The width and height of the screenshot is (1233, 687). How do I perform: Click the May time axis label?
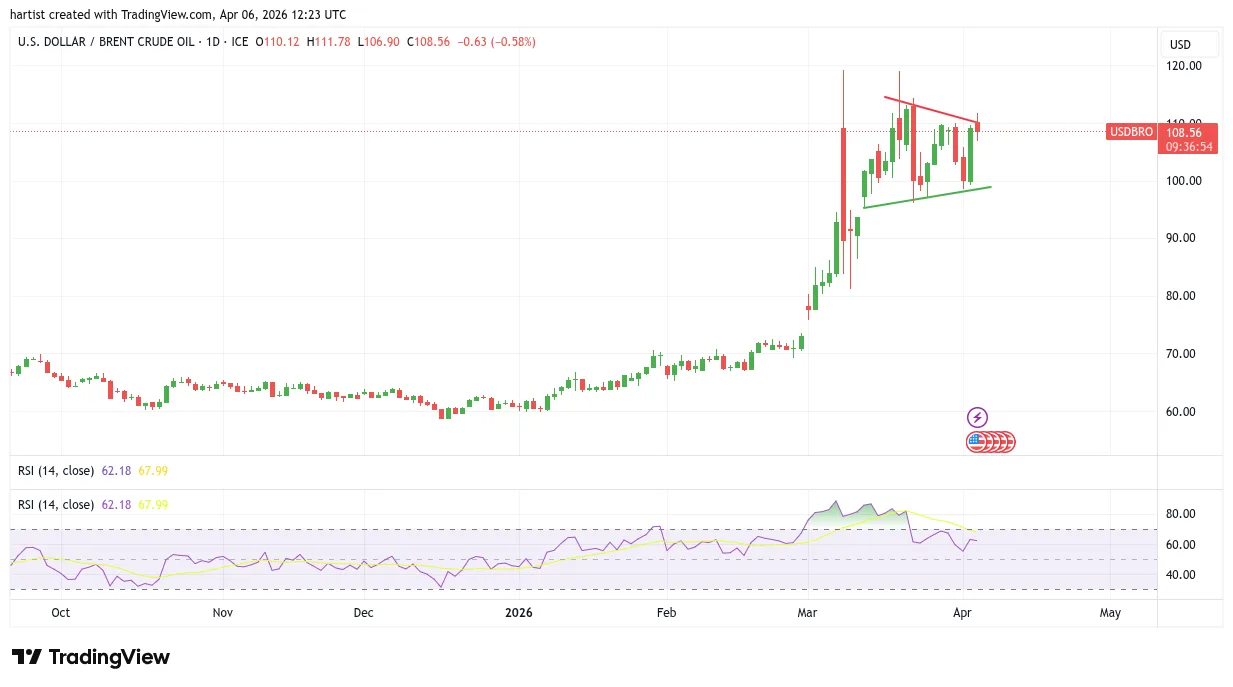click(1110, 612)
